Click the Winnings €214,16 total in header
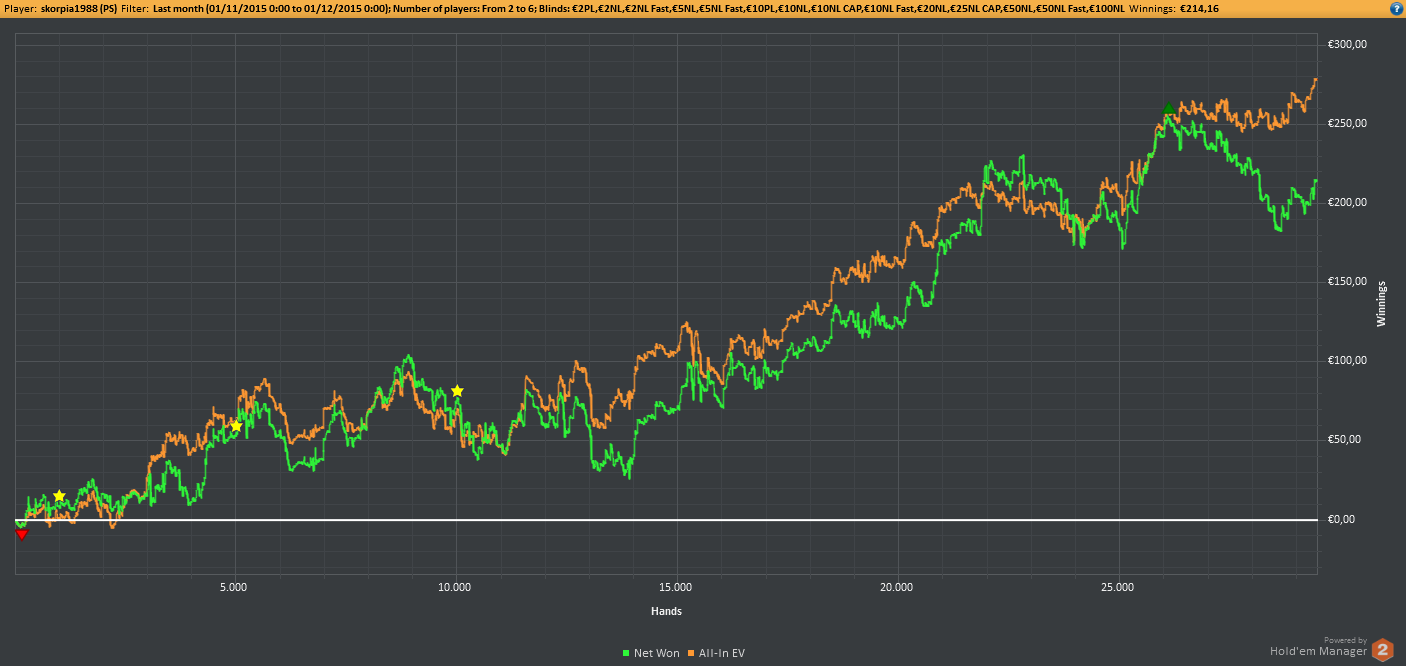This screenshot has height=666, width=1406. [1176, 8]
